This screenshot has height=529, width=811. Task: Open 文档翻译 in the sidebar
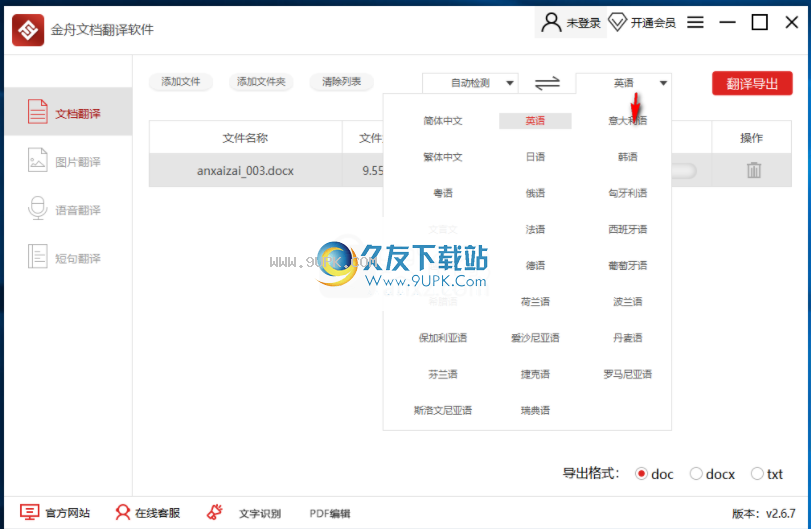[x=68, y=112]
